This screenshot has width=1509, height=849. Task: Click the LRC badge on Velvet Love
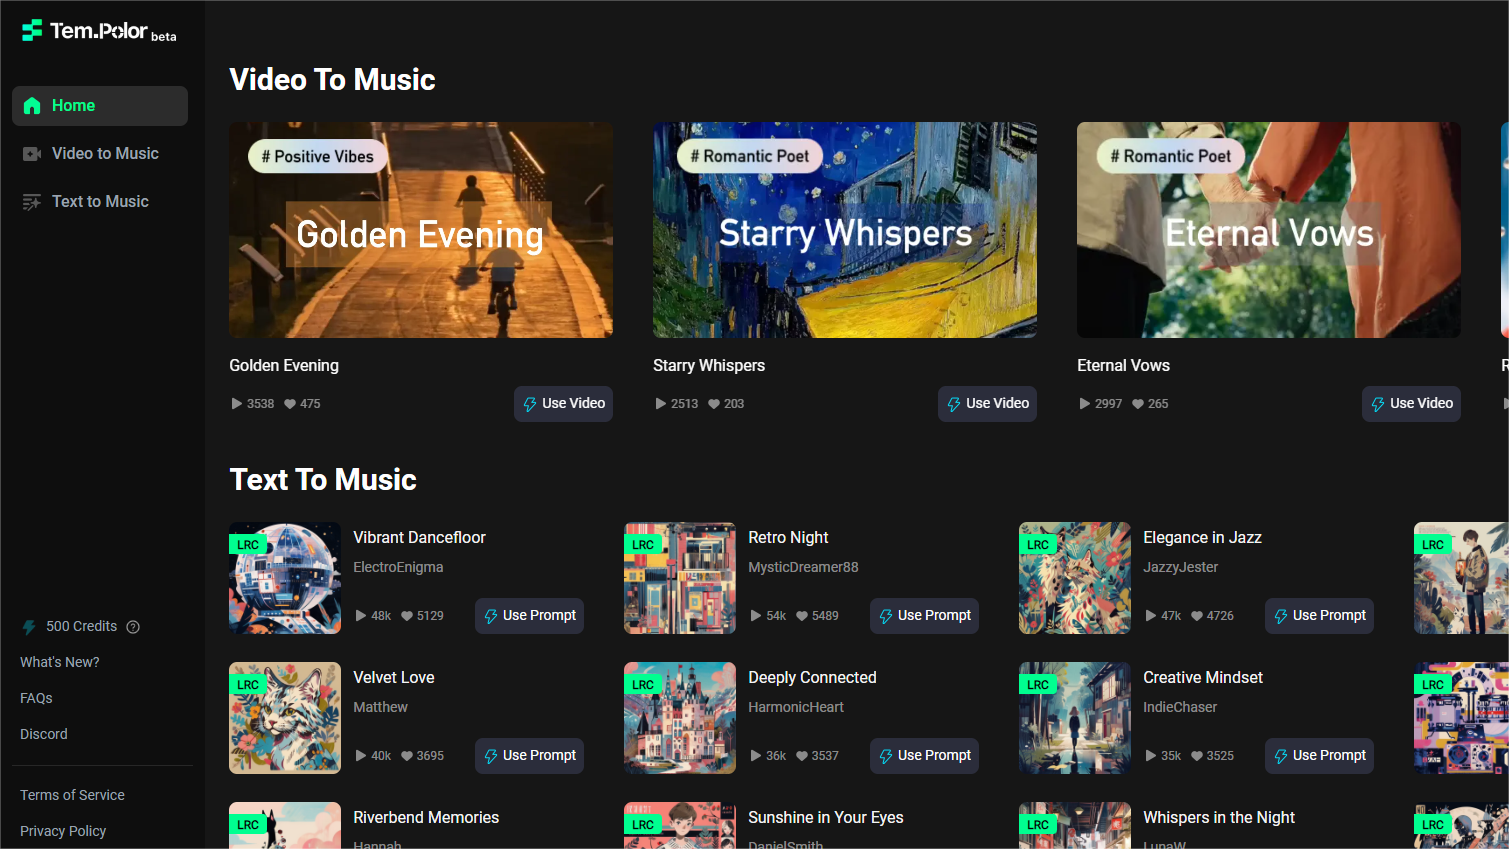click(x=248, y=685)
